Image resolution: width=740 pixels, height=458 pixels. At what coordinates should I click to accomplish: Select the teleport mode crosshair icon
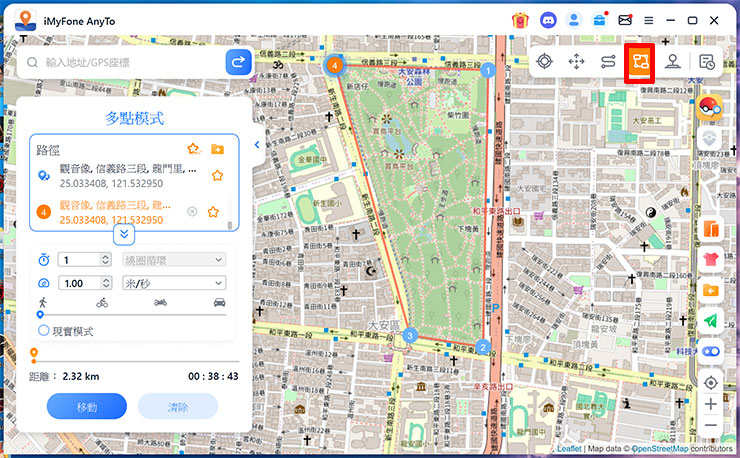pyautogui.click(x=544, y=62)
